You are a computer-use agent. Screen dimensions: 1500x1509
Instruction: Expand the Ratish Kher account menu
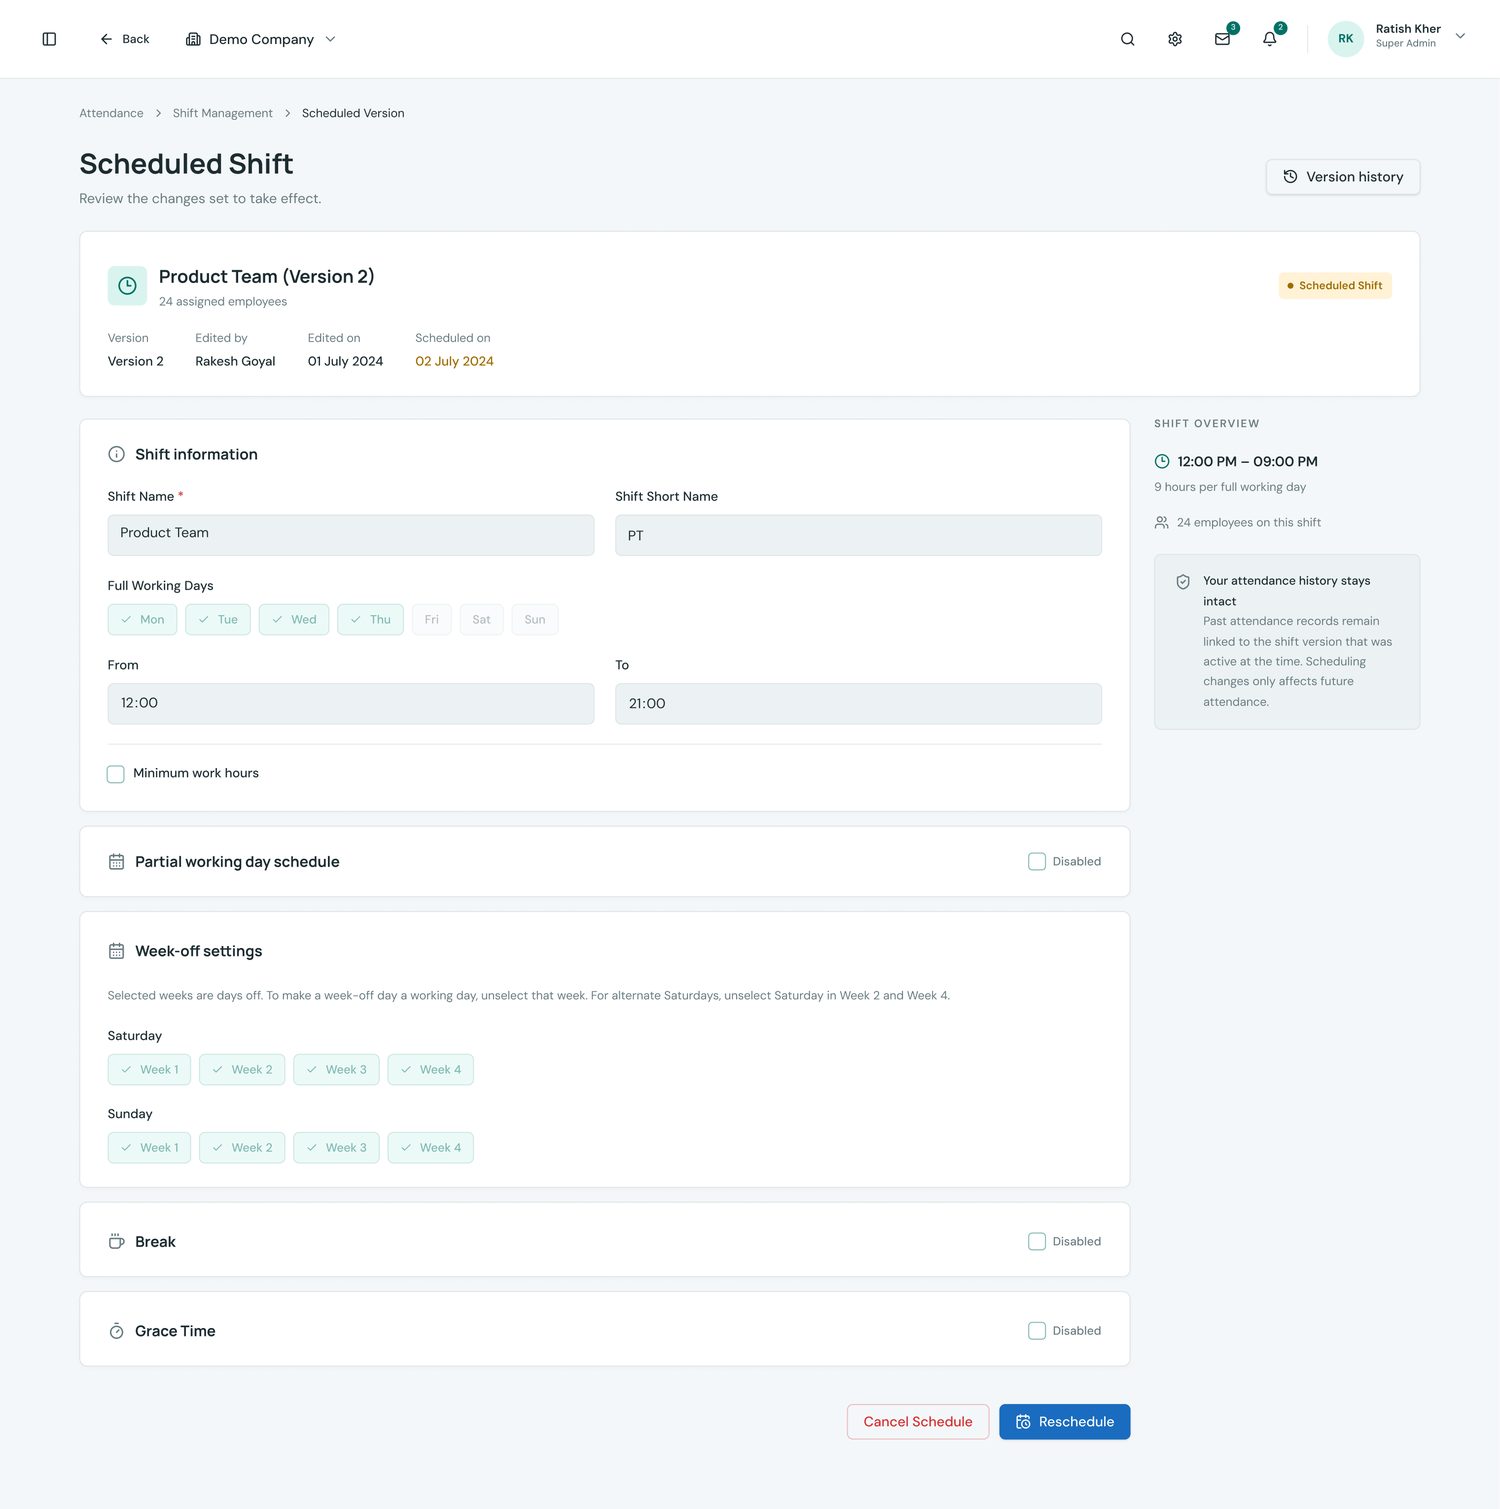tap(1460, 36)
